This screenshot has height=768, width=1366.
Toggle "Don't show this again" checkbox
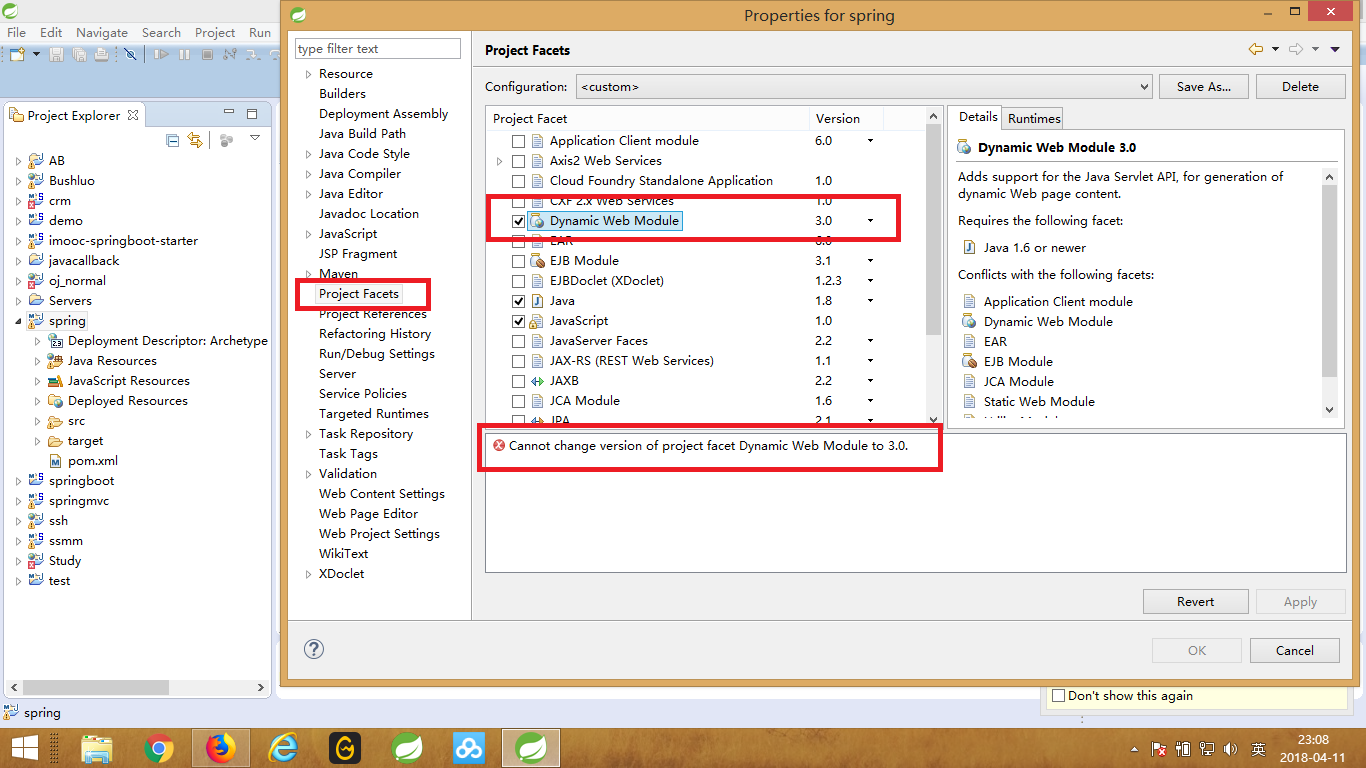pyautogui.click(x=1058, y=696)
